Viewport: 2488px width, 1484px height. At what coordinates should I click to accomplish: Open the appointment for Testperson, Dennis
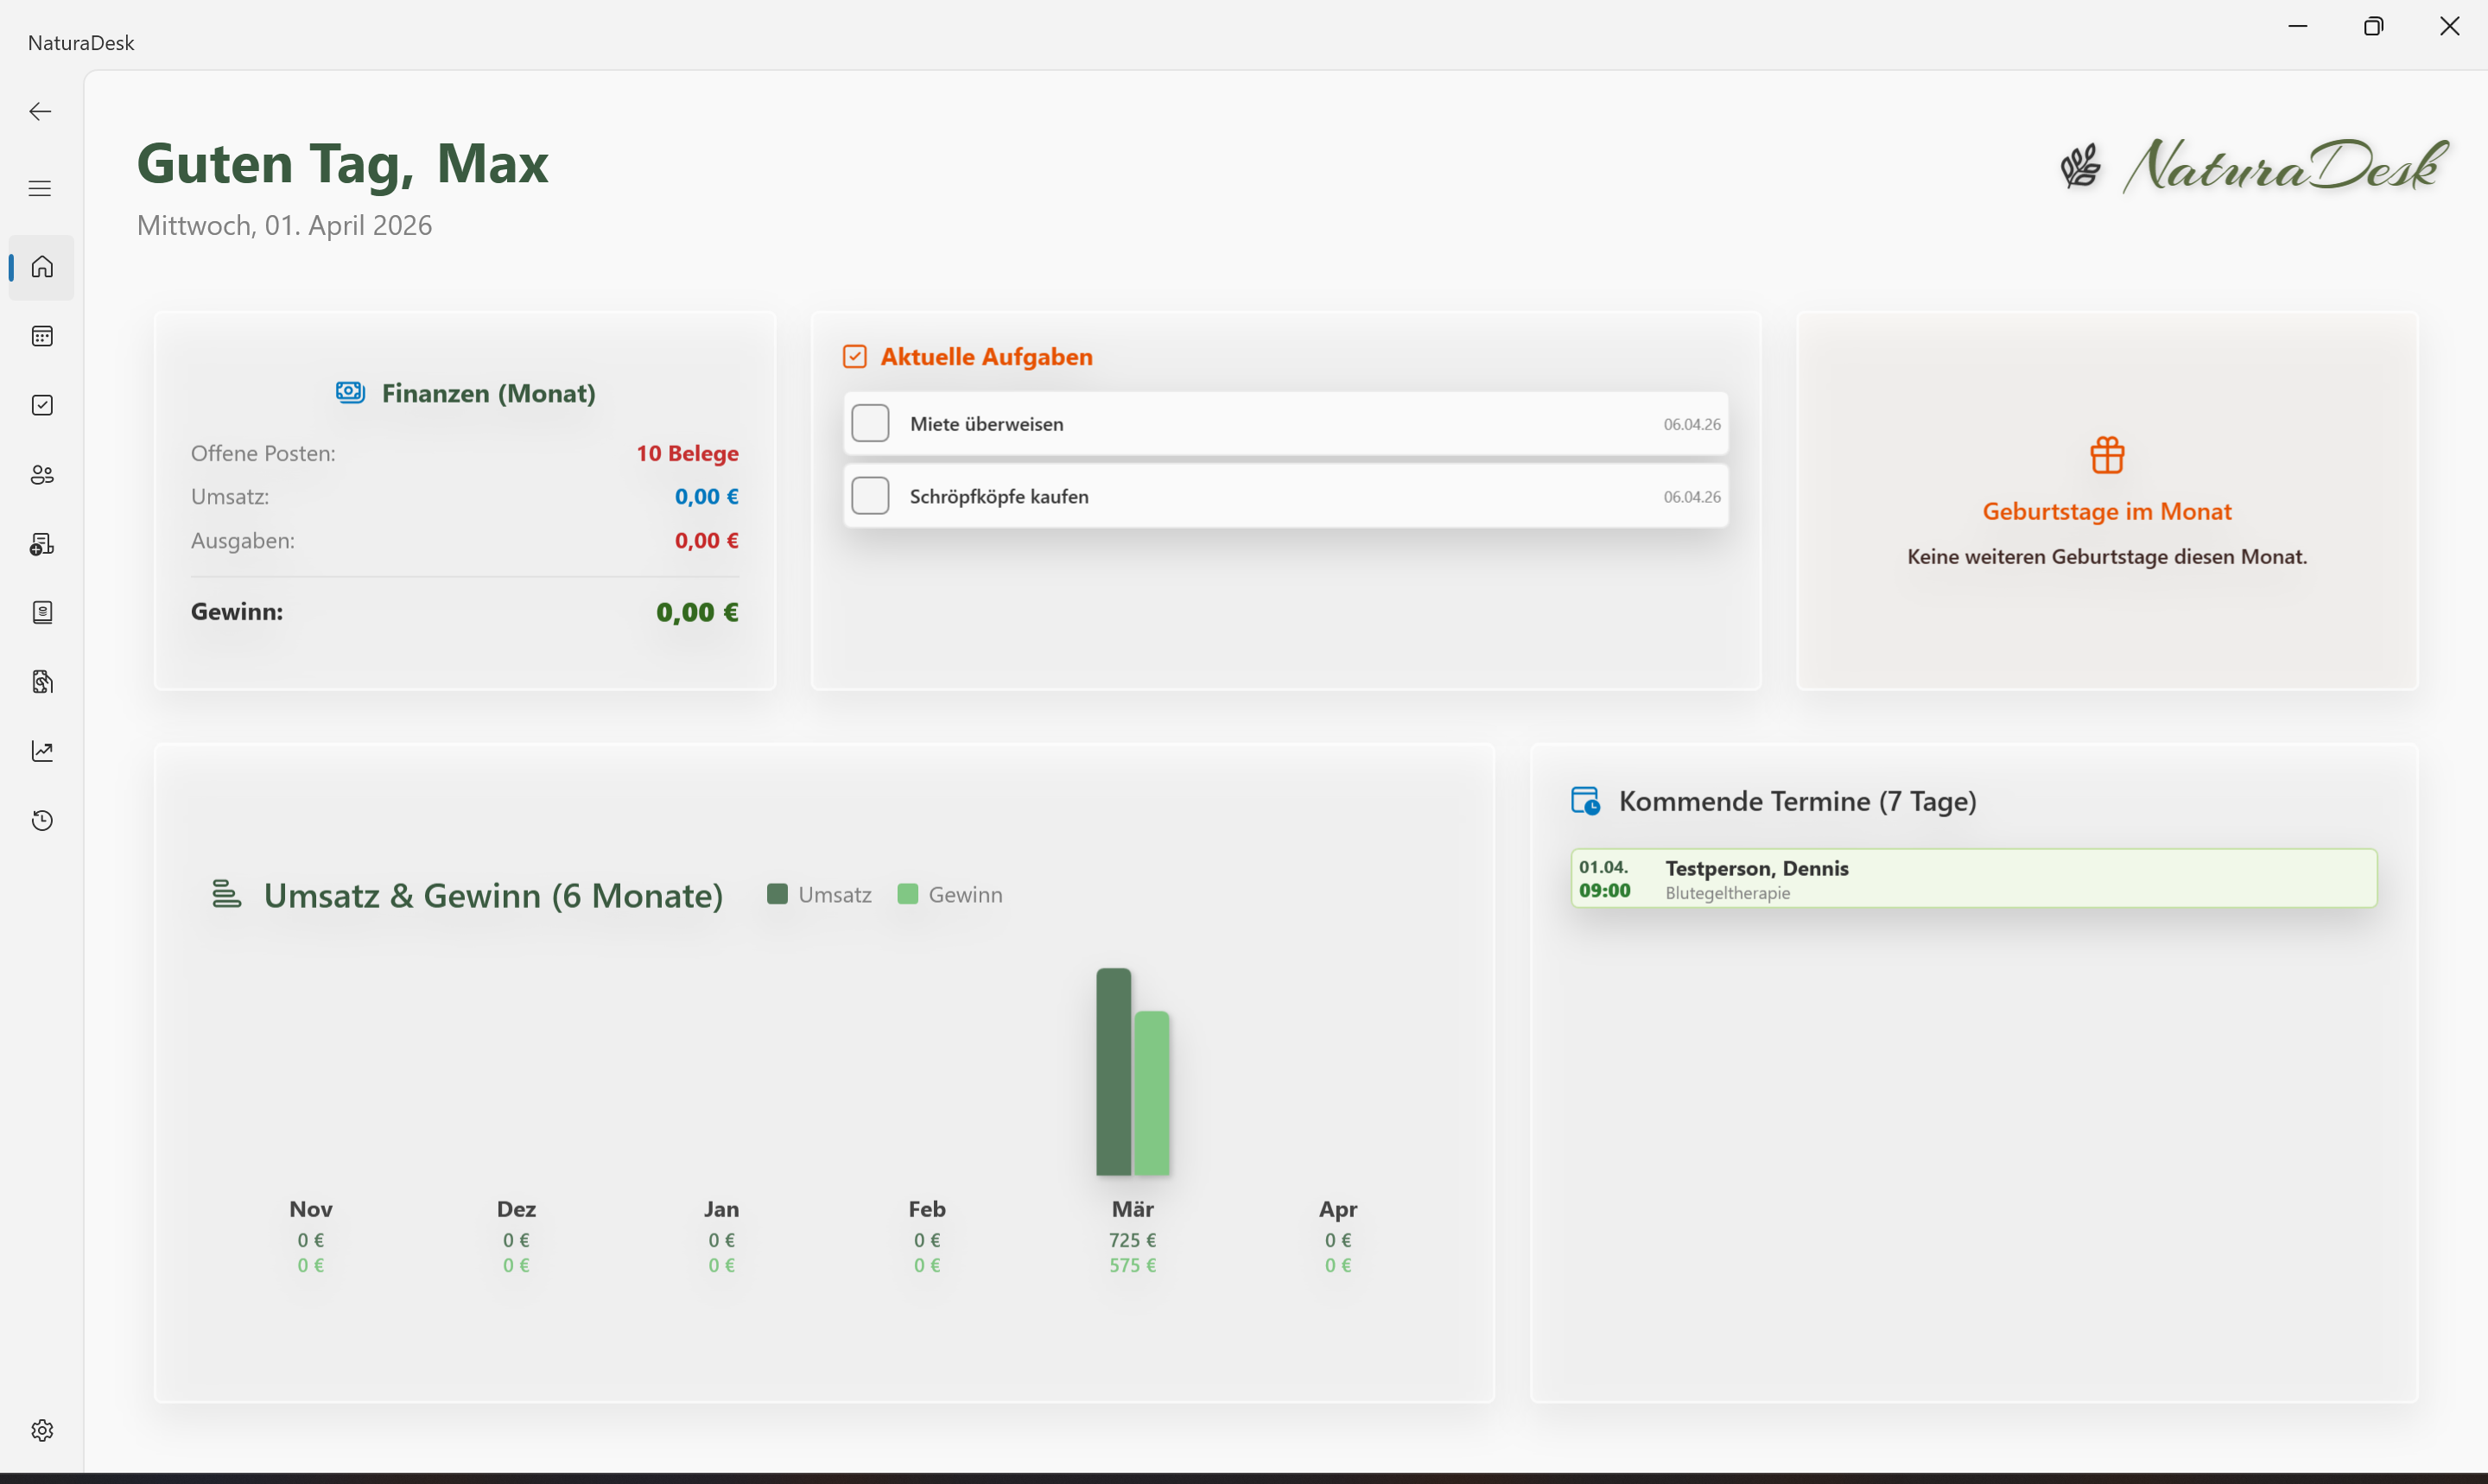1973,878
